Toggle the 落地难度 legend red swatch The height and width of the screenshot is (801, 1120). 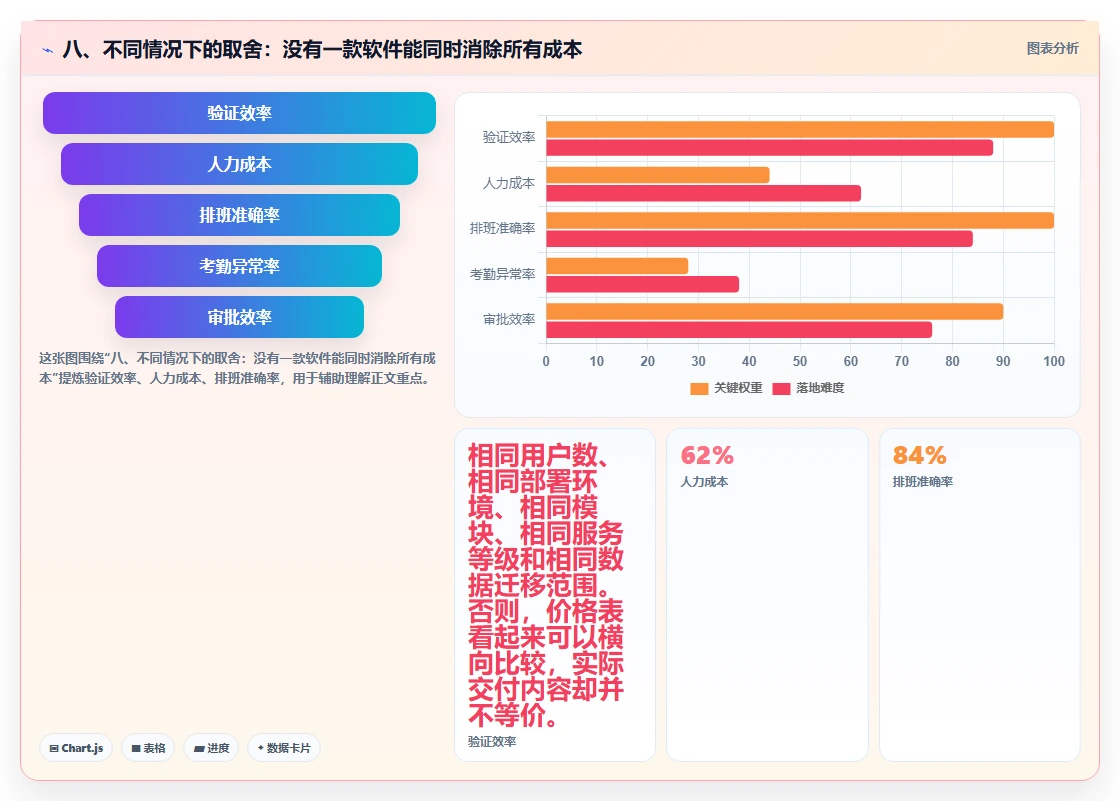pos(781,388)
